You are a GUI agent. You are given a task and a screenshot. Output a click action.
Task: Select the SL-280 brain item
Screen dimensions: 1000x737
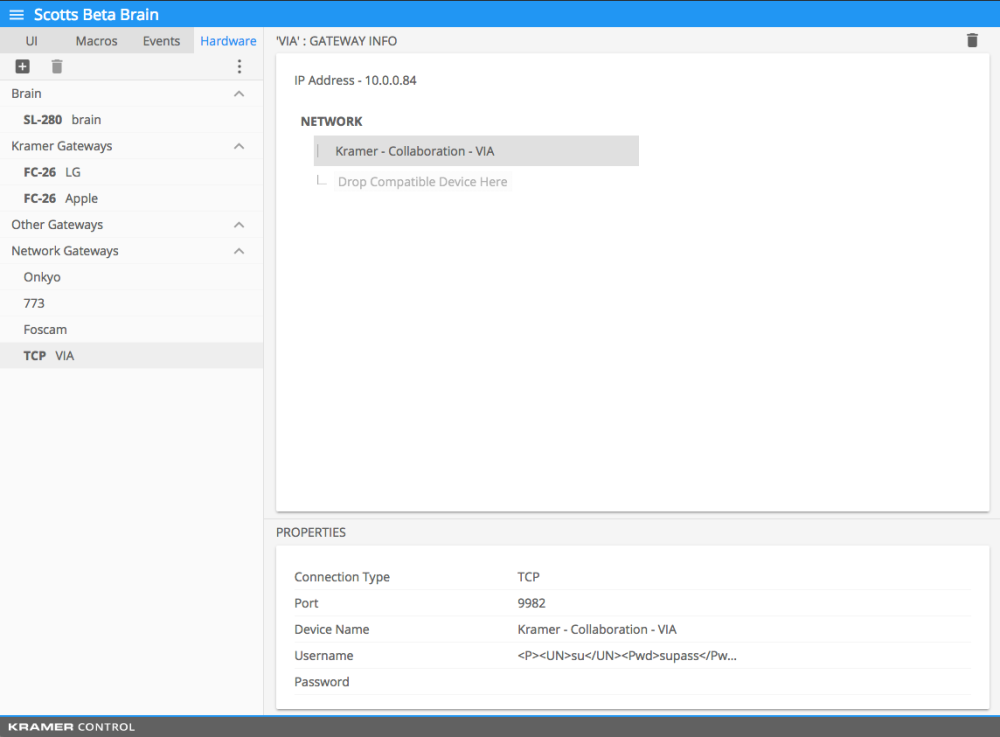coord(131,120)
